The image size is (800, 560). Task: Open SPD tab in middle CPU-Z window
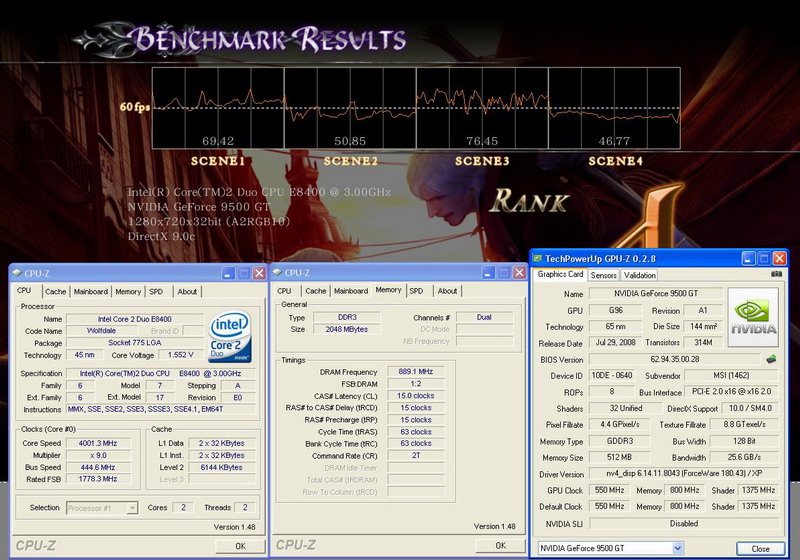coord(416,291)
